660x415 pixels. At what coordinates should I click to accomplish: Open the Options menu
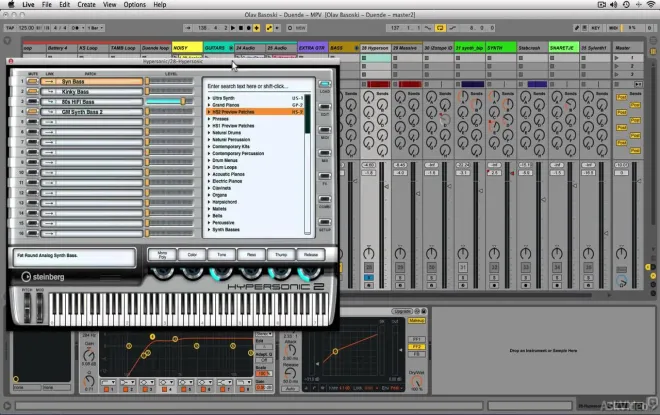tap(134, 5)
